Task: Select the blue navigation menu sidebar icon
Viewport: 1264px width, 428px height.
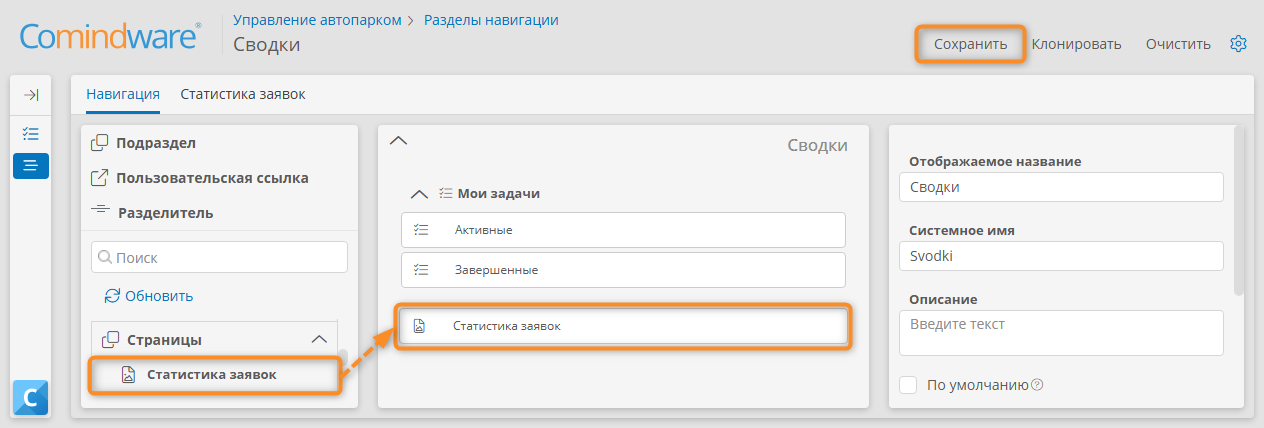Action: tap(31, 165)
